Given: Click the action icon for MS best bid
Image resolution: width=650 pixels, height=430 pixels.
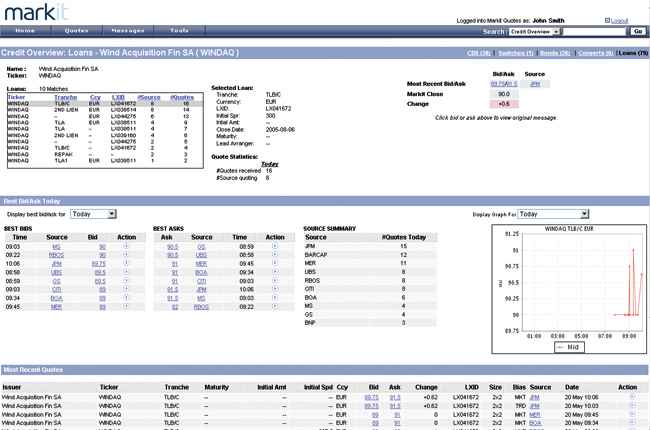Looking at the screenshot, I should coord(126,246).
